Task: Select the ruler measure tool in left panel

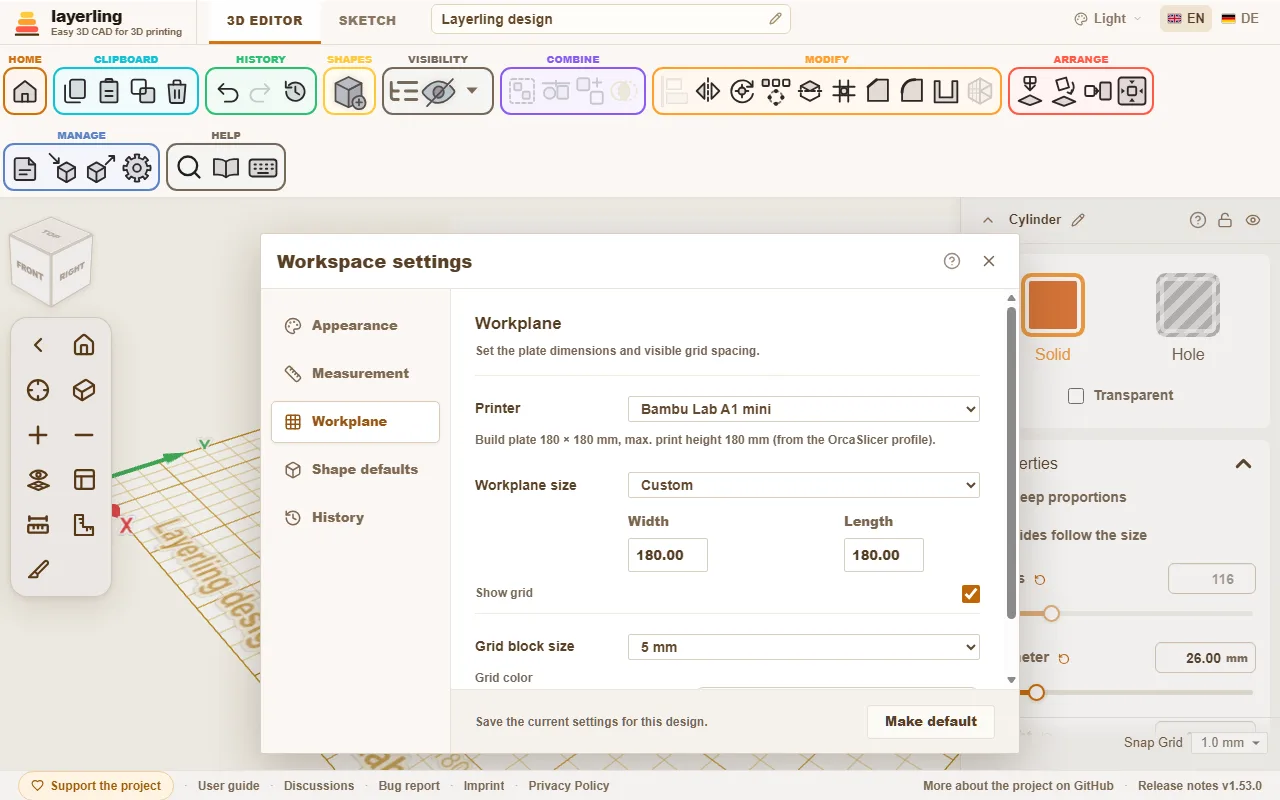Action: [38, 525]
